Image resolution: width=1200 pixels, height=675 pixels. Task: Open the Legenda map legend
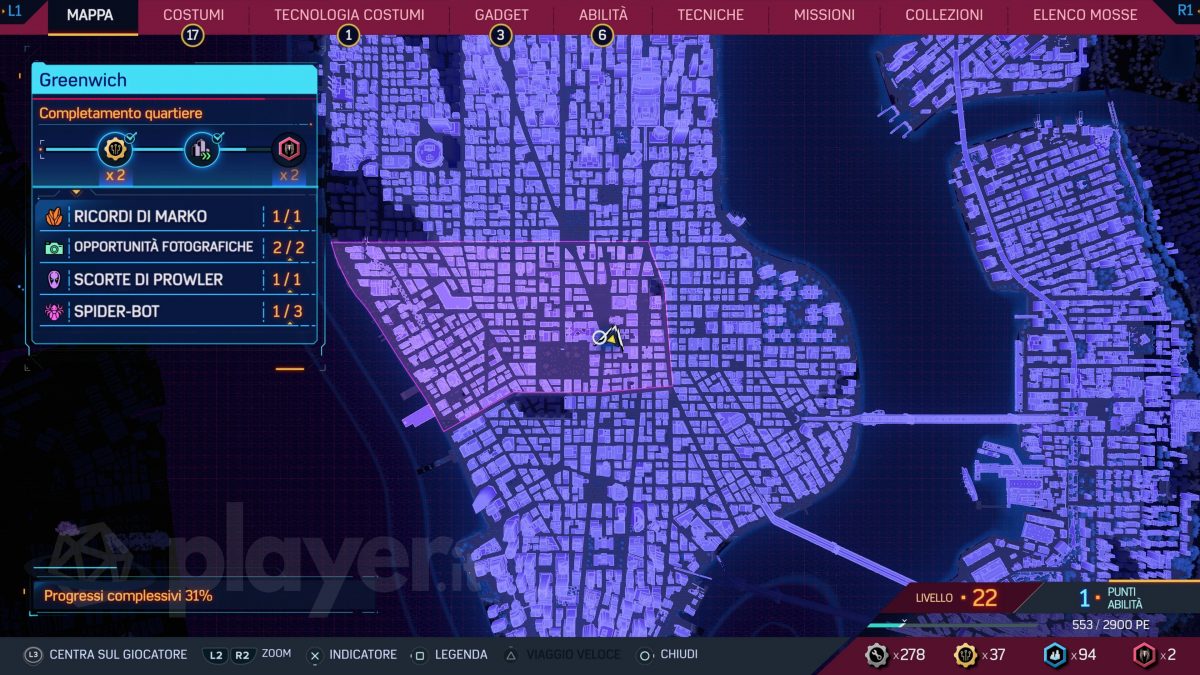coord(450,655)
